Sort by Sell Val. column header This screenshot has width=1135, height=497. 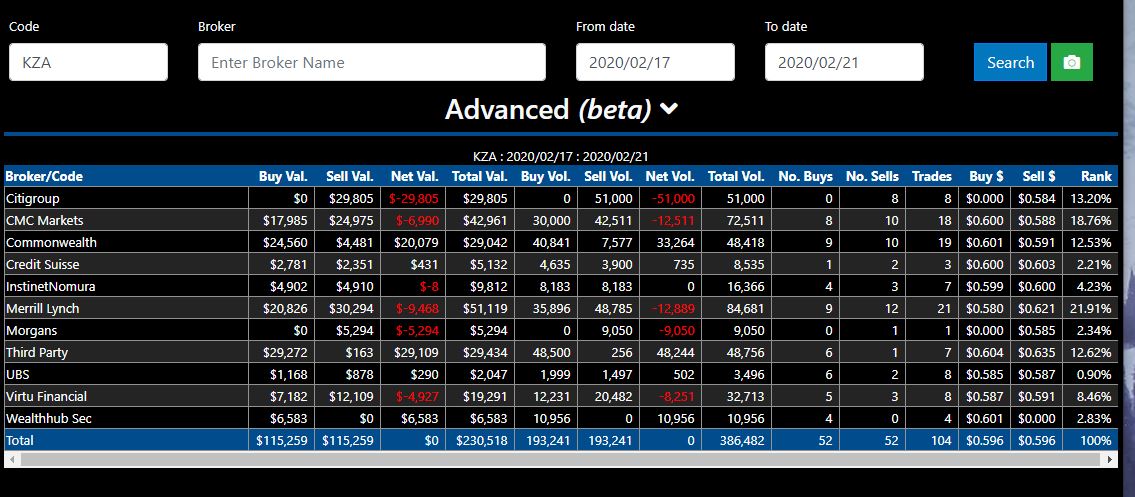tap(350, 176)
